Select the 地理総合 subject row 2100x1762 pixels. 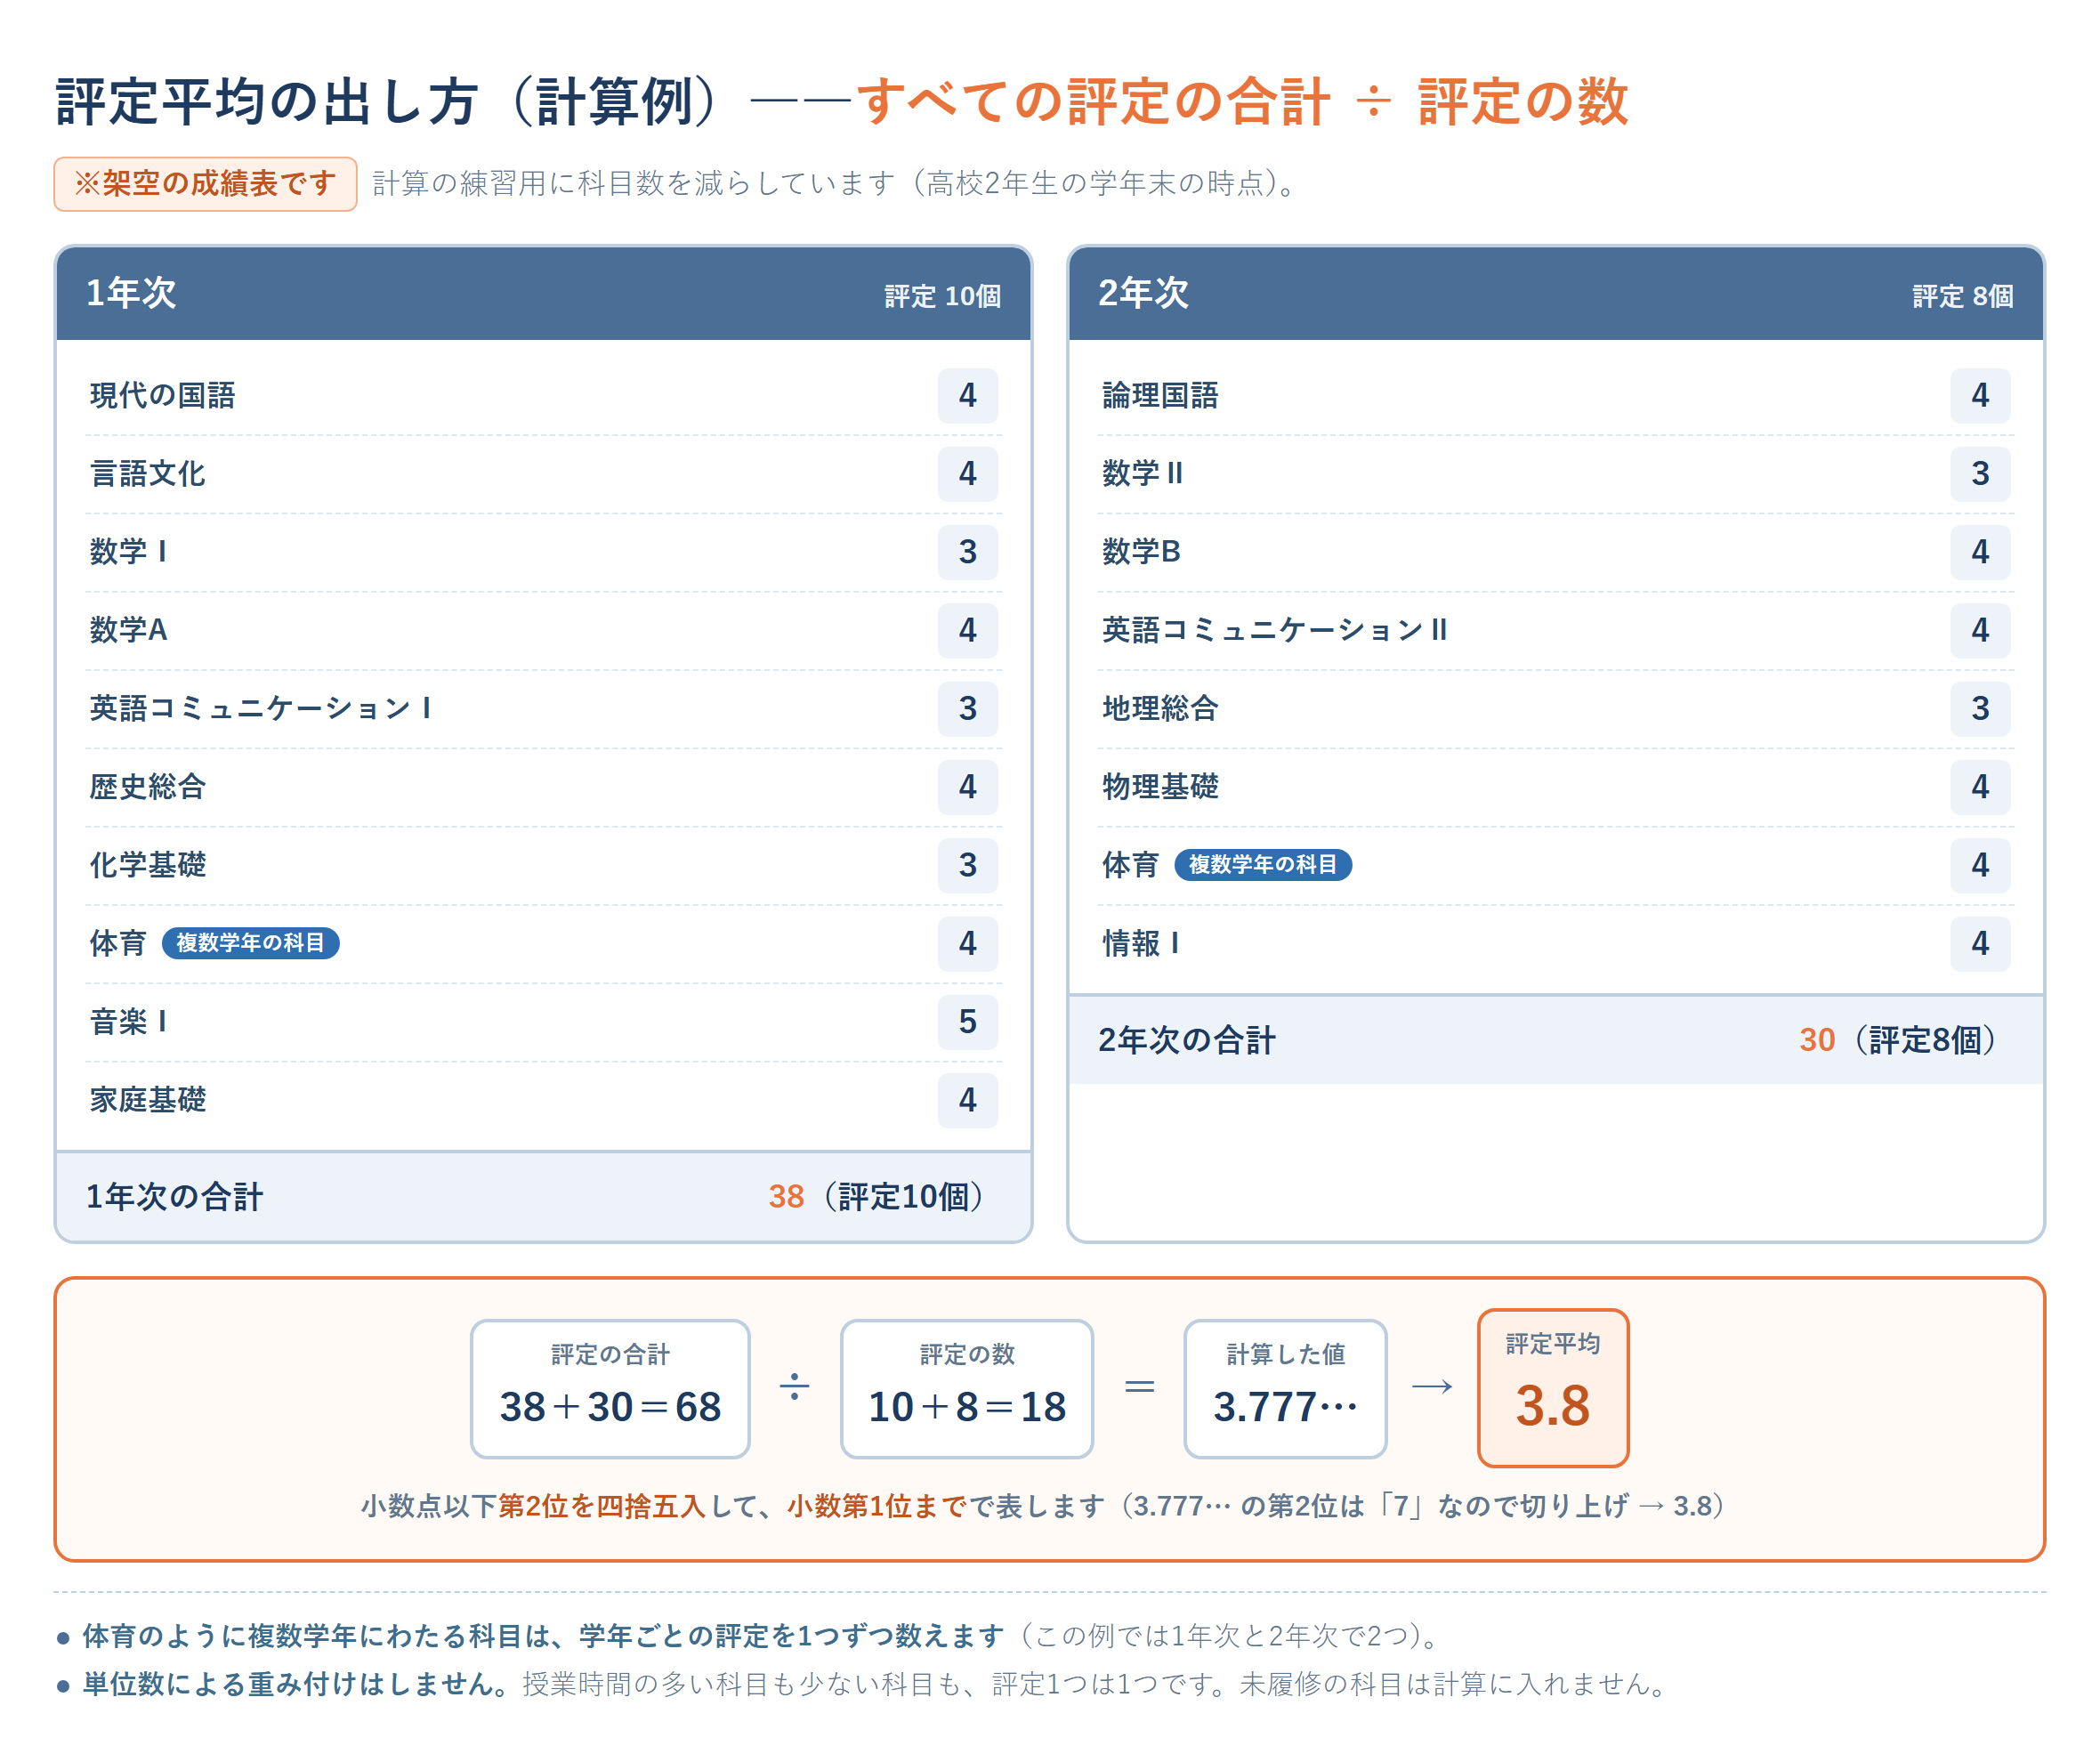click(x=1556, y=709)
